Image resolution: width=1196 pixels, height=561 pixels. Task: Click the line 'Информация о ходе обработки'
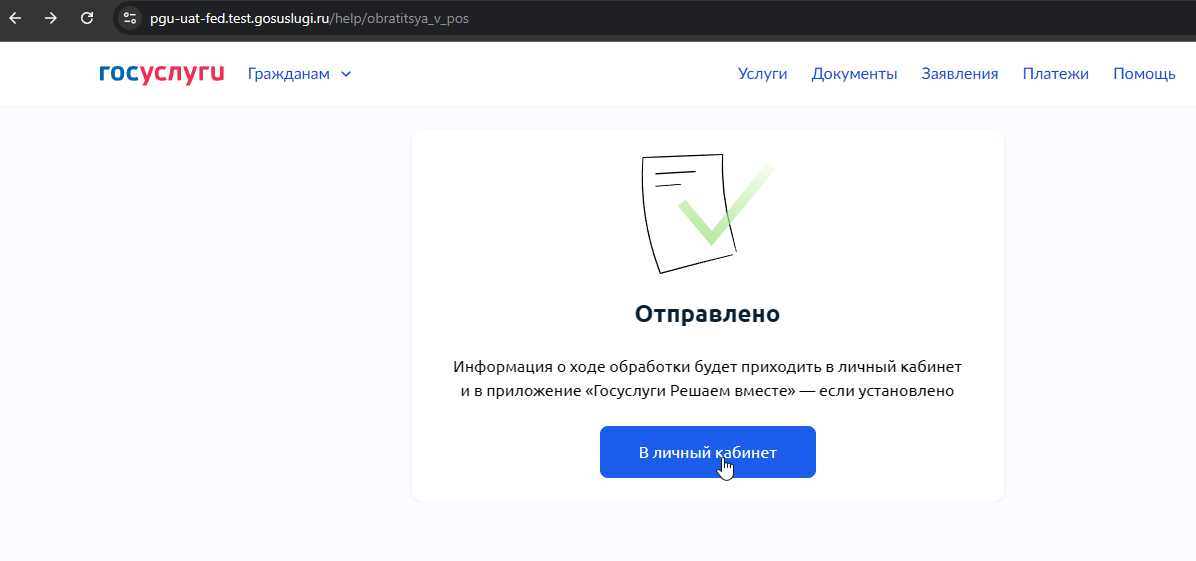click(x=708, y=366)
